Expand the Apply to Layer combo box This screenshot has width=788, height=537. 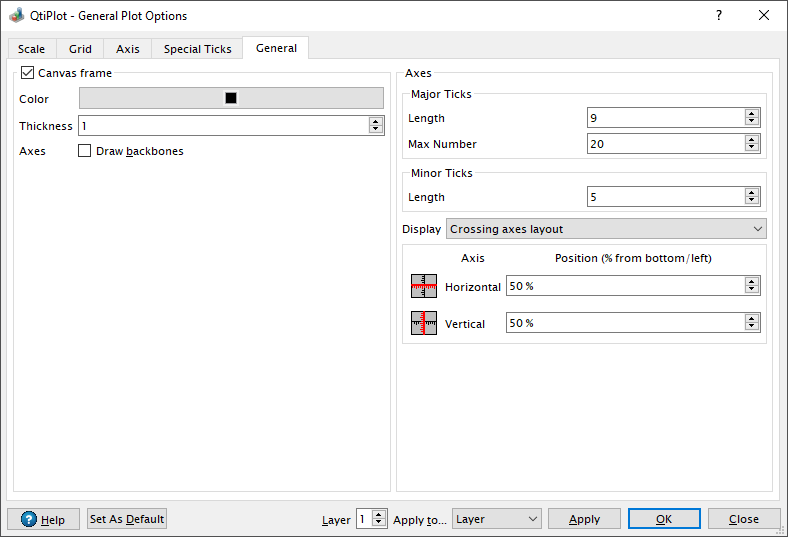pyautogui.click(x=497, y=519)
